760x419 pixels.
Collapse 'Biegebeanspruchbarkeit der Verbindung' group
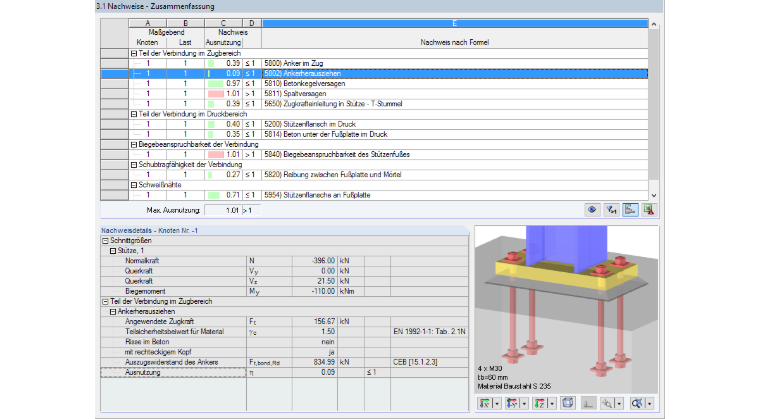tap(134, 145)
